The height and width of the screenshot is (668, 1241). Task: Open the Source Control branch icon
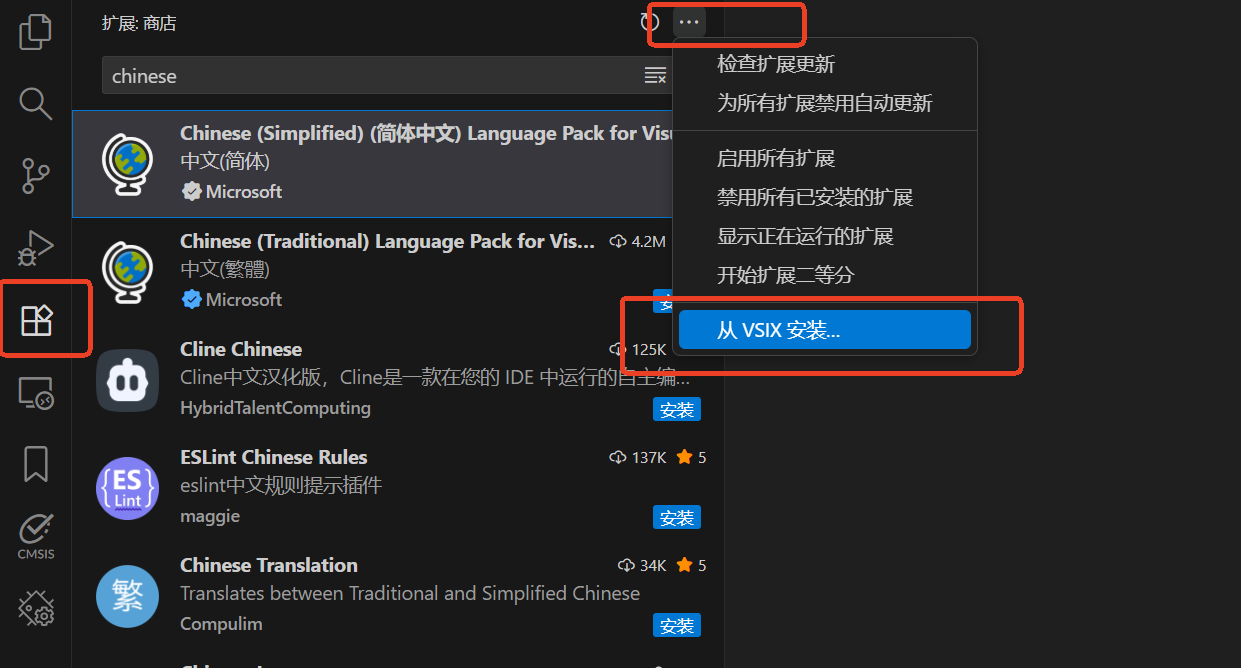(x=36, y=174)
